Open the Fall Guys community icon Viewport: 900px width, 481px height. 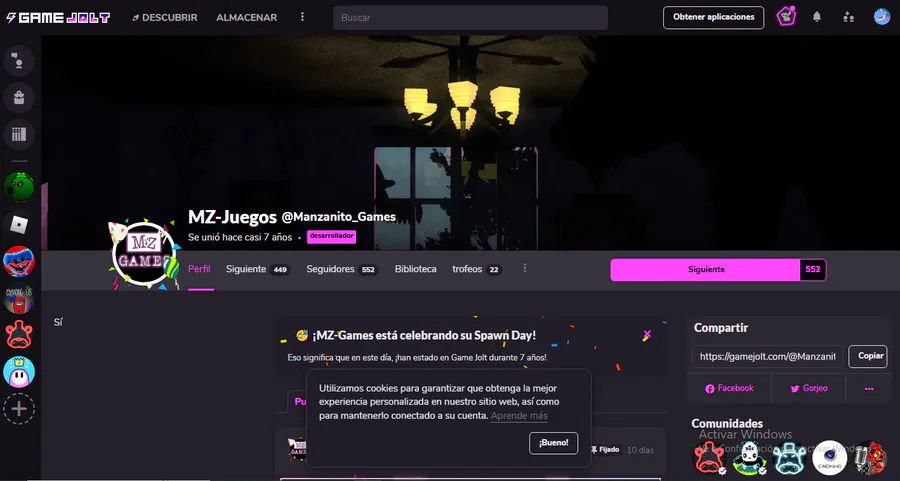coord(19,372)
